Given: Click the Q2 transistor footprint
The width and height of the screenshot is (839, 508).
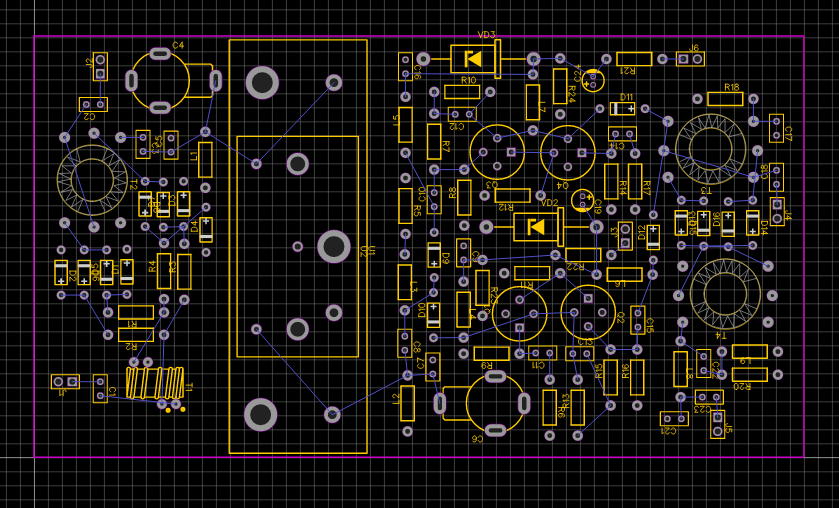Looking at the screenshot, I should coord(588,313).
